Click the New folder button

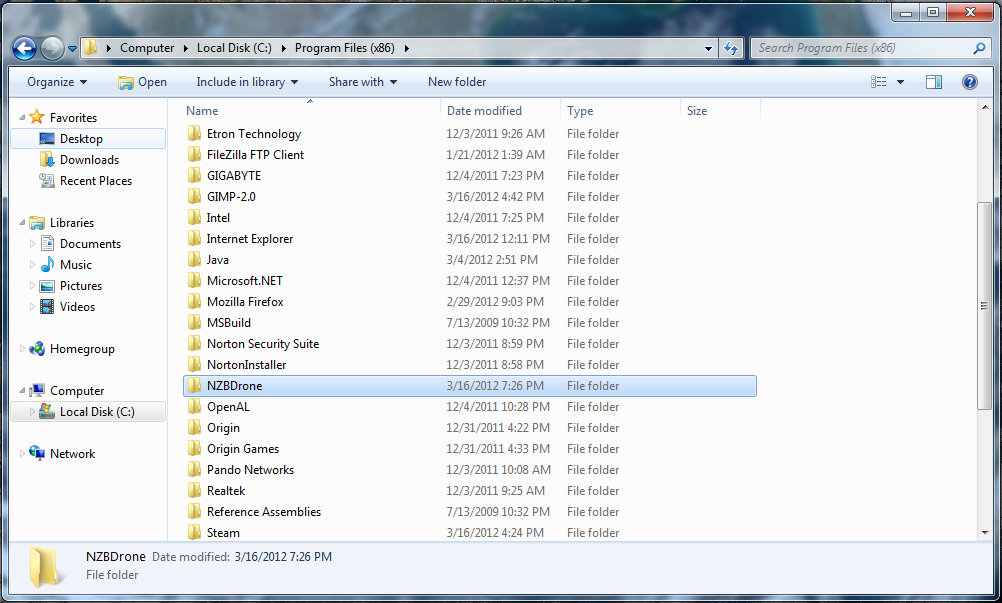pyautogui.click(x=457, y=82)
